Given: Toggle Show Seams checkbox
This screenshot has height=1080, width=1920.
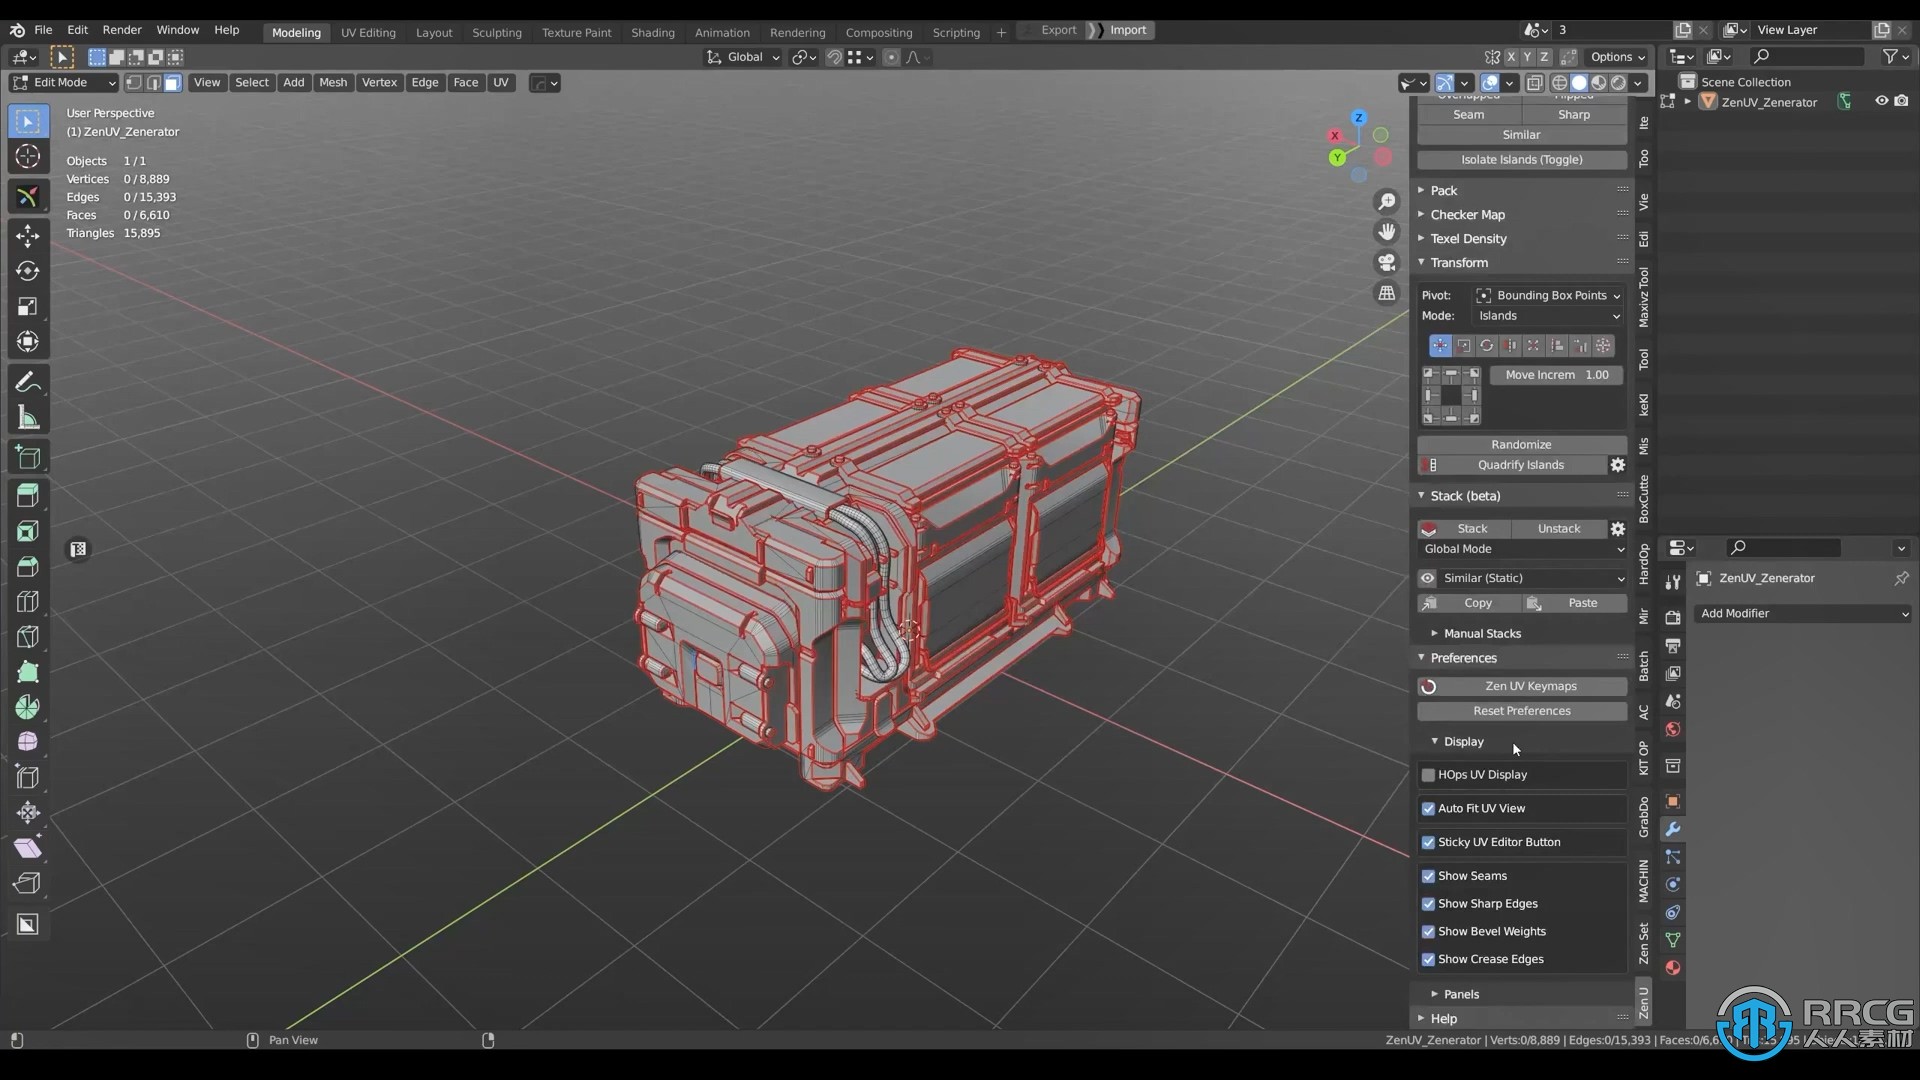Looking at the screenshot, I should click(1427, 874).
